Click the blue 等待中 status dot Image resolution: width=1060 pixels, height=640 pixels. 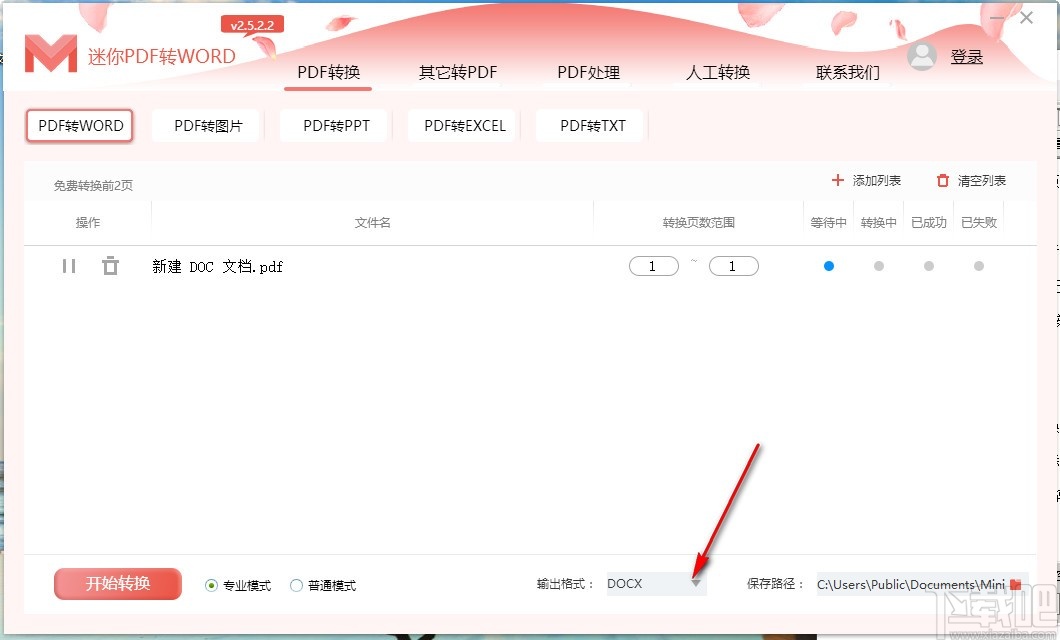[x=829, y=266]
